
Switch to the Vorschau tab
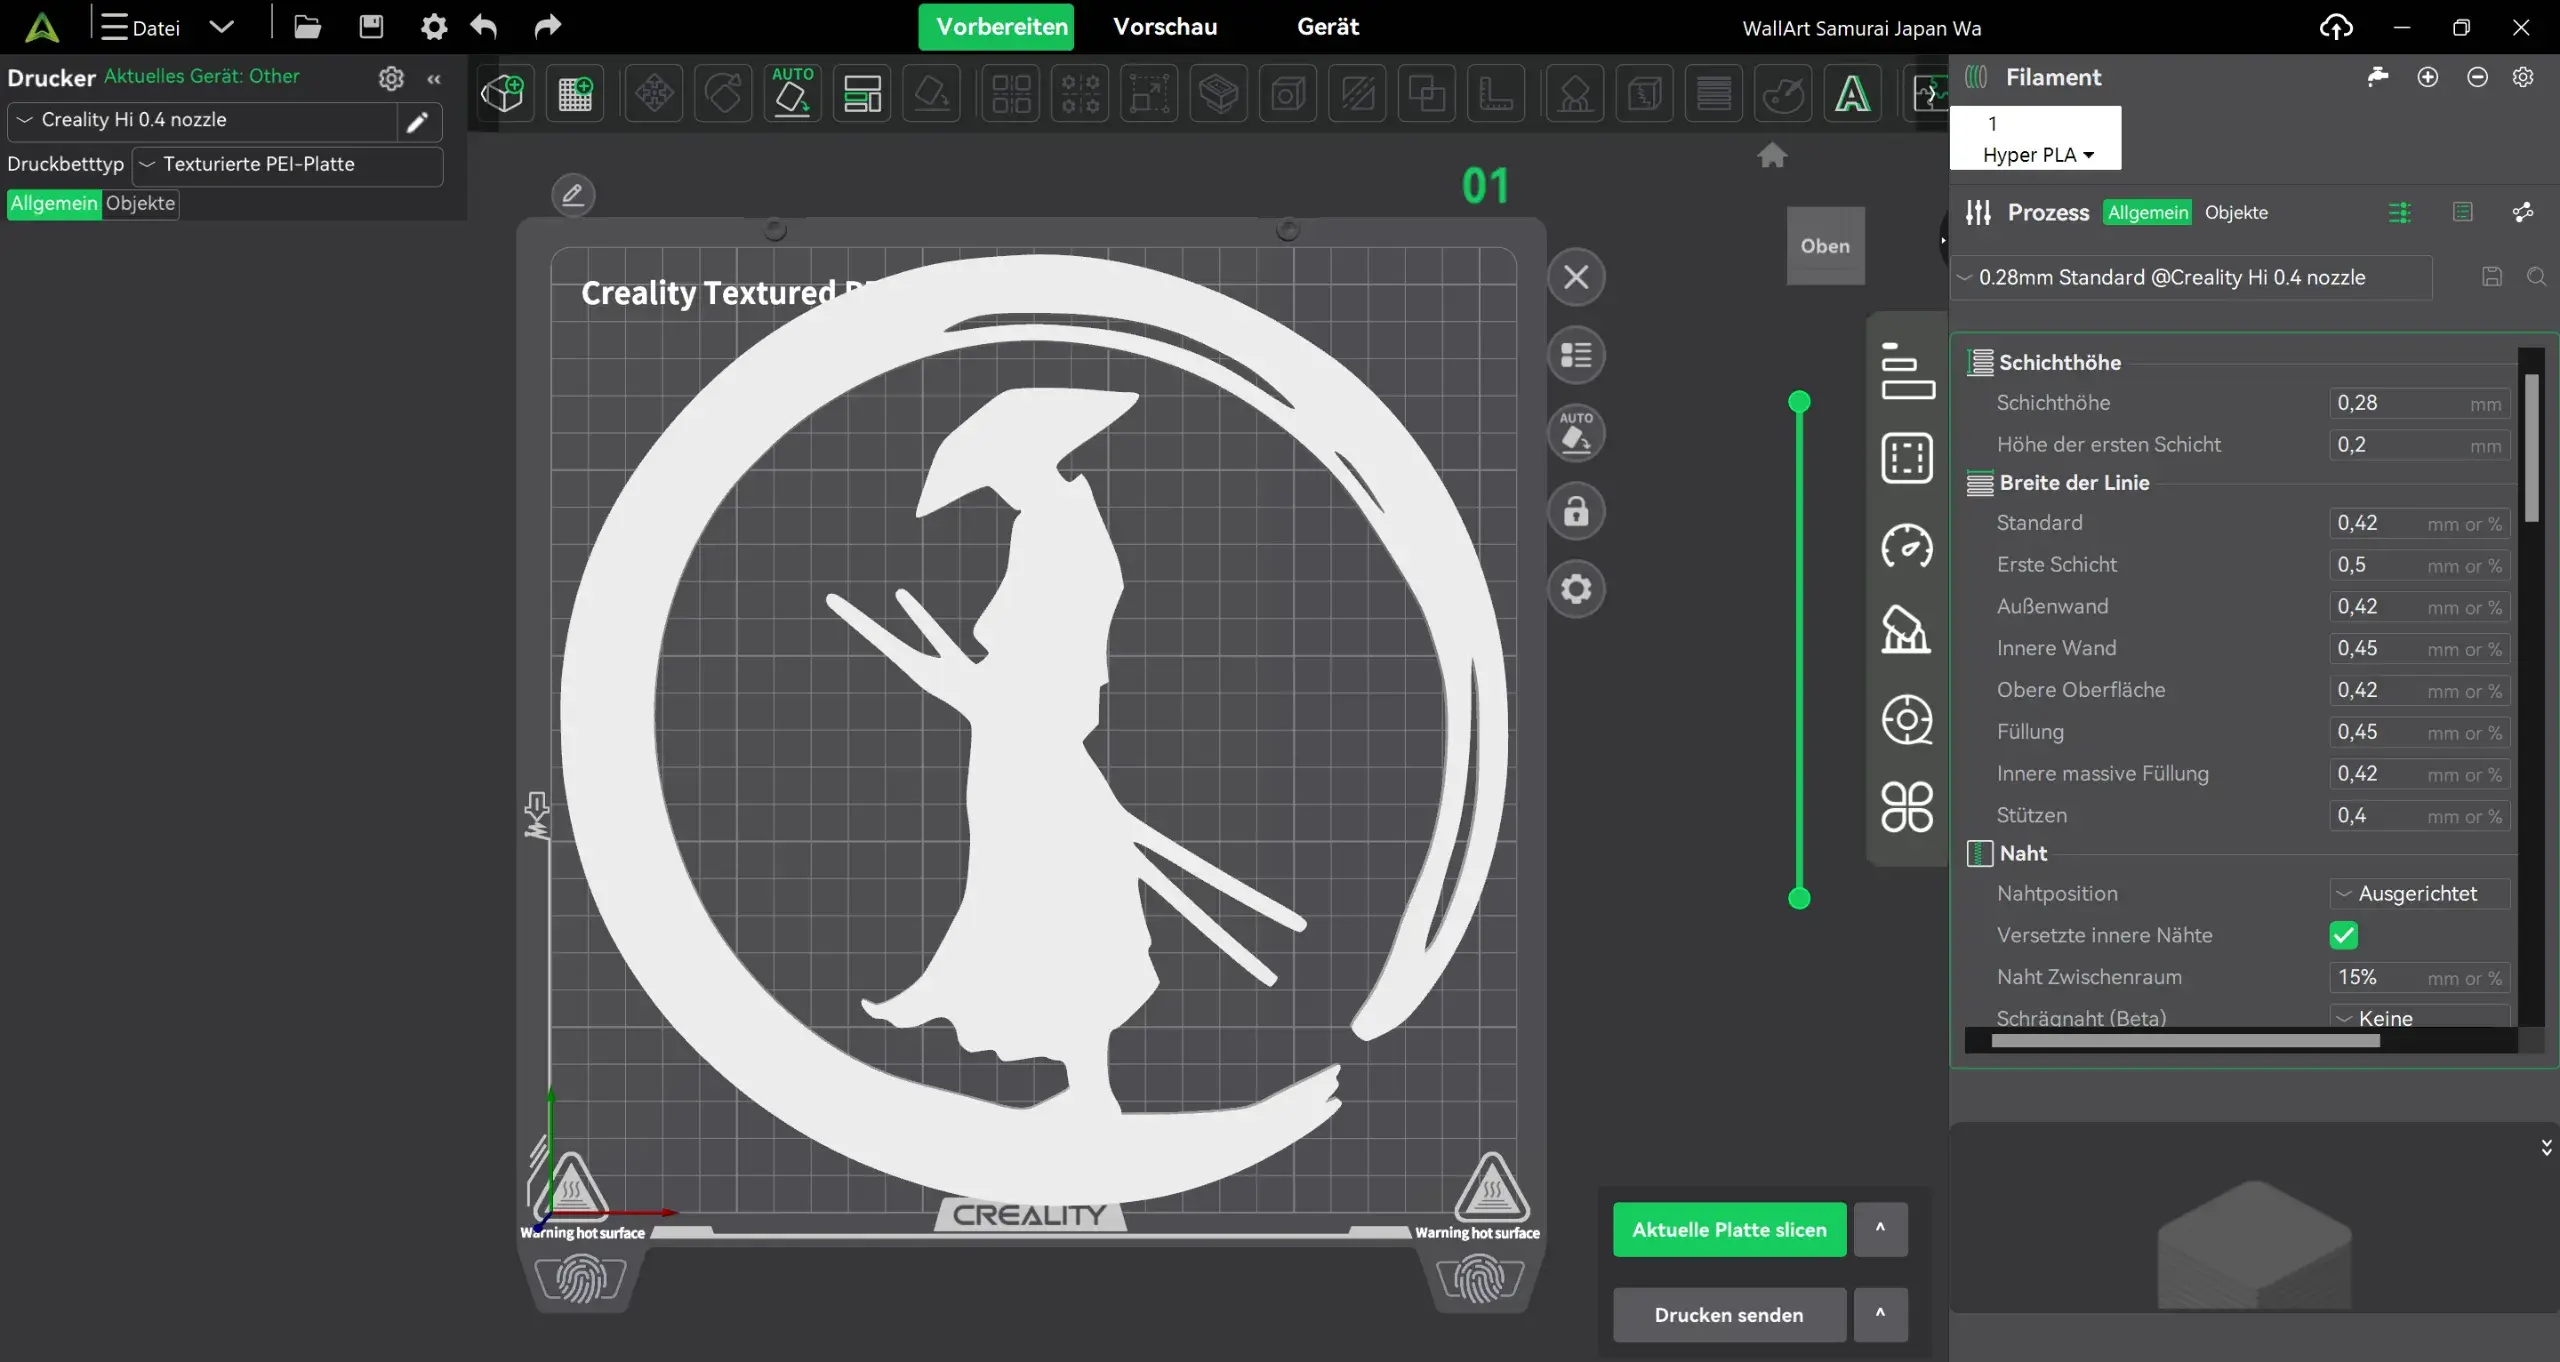pyautogui.click(x=1165, y=27)
